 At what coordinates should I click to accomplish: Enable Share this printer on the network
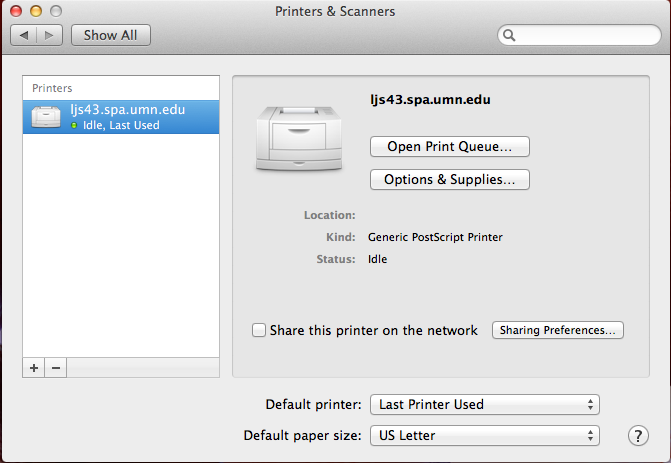coord(259,330)
